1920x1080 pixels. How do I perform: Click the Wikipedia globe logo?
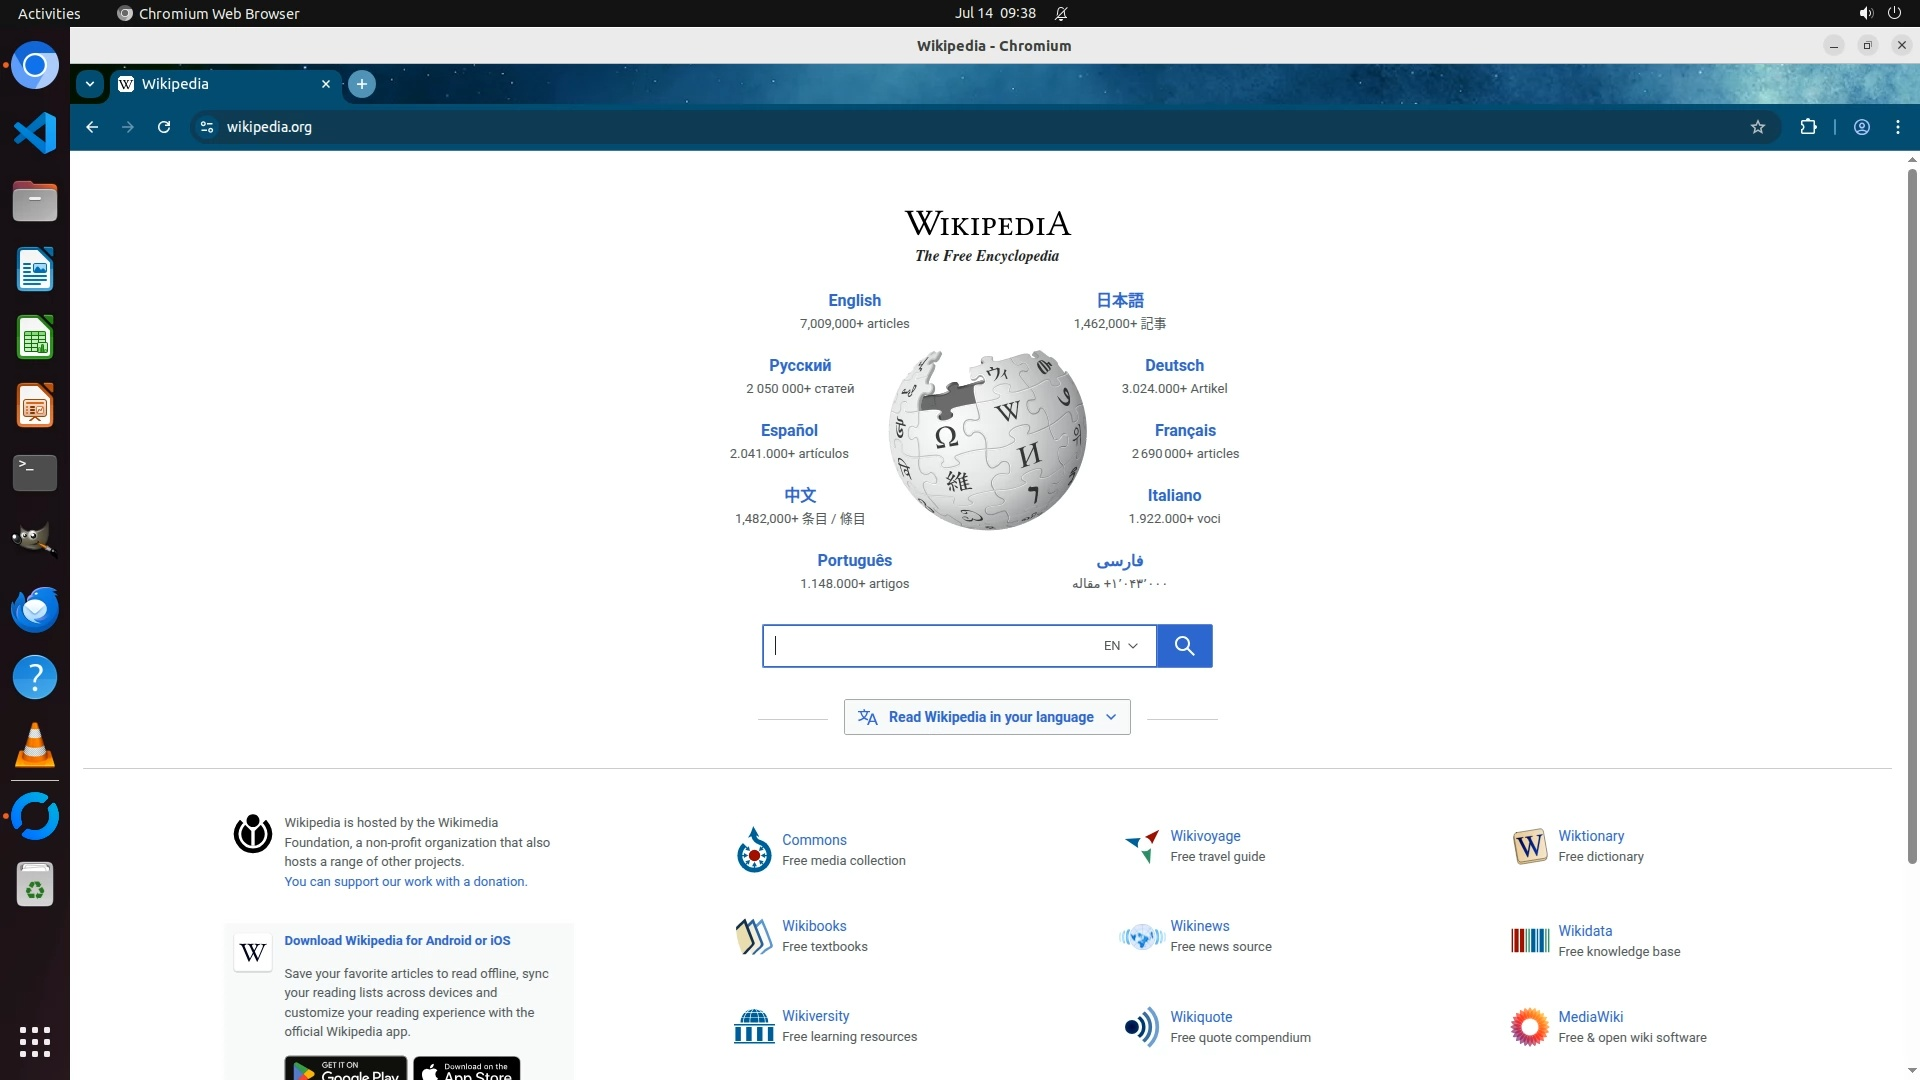[x=987, y=440]
